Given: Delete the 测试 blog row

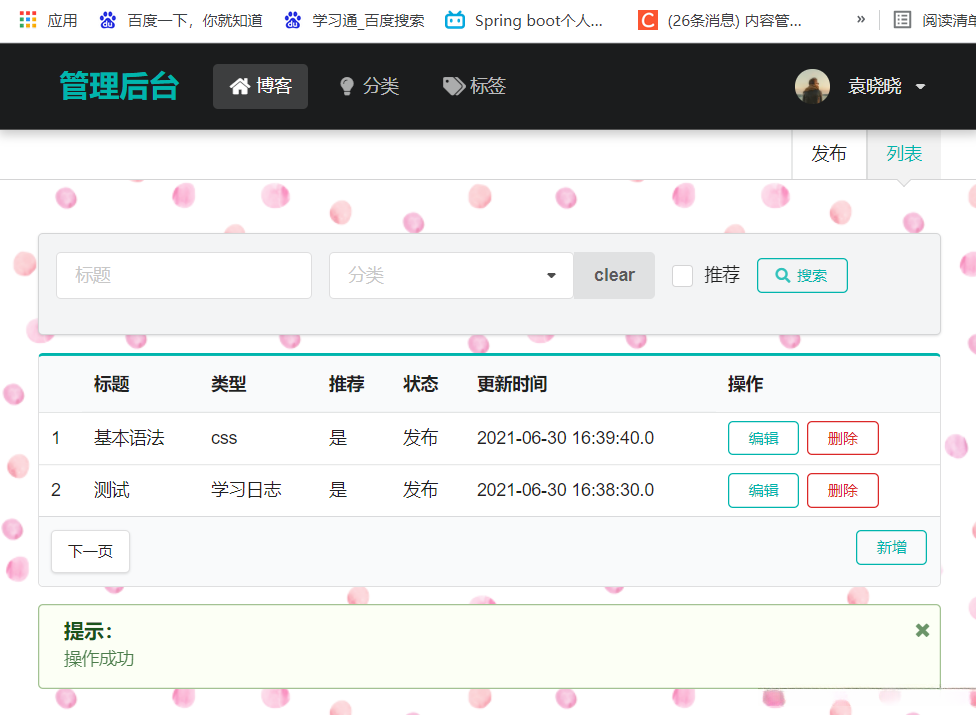Looking at the screenshot, I should 843,490.
